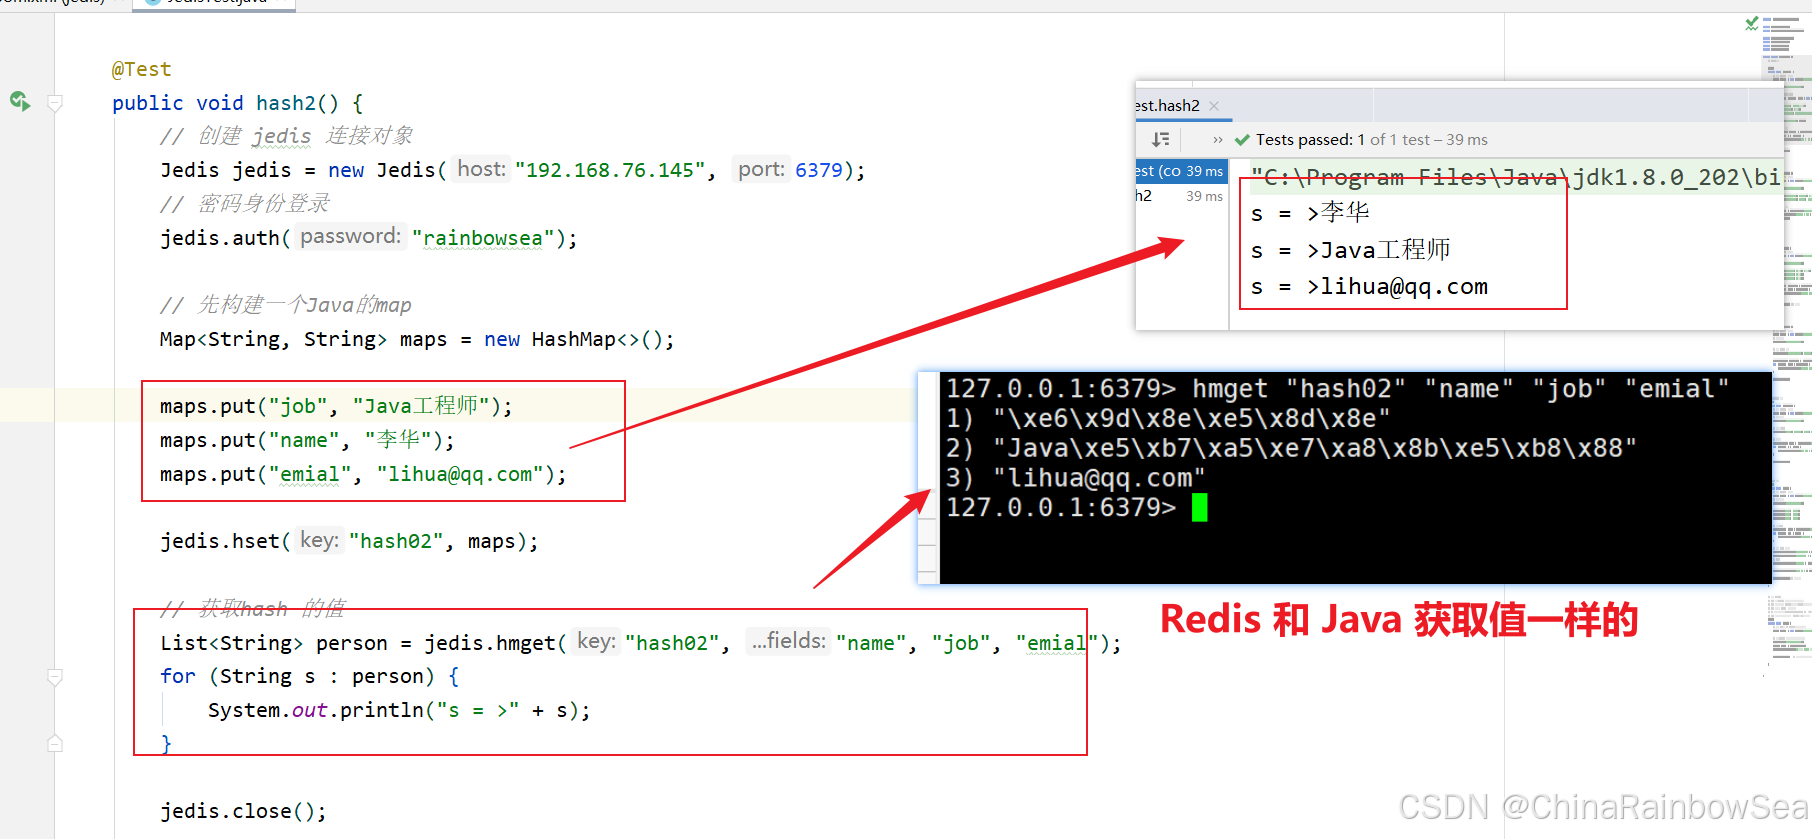The width and height of the screenshot is (1812, 839).
Task: Click the inspection checkmark at the editor's top right
Action: (x=1752, y=23)
